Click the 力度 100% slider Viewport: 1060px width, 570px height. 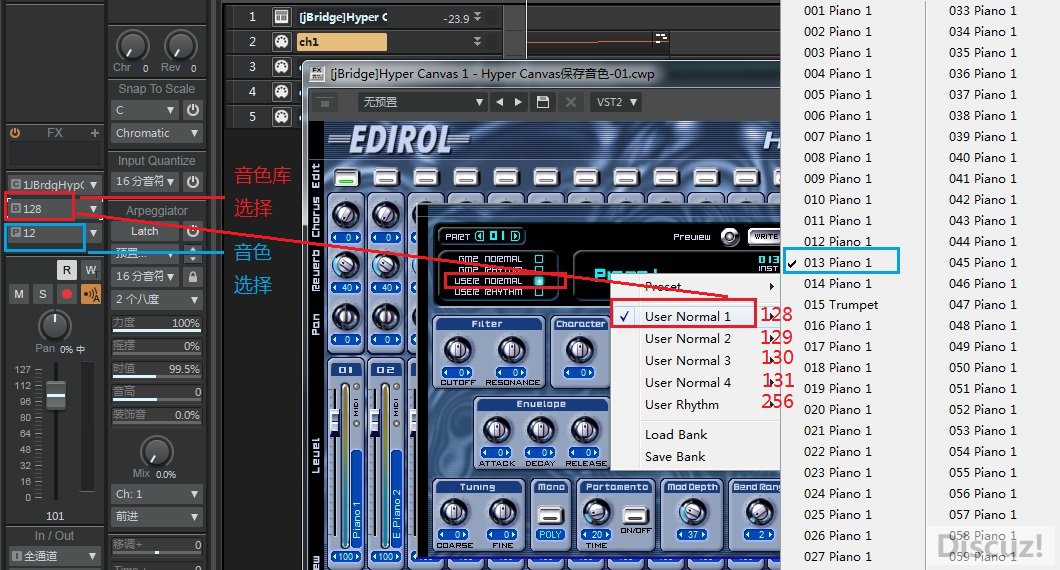[157, 323]
